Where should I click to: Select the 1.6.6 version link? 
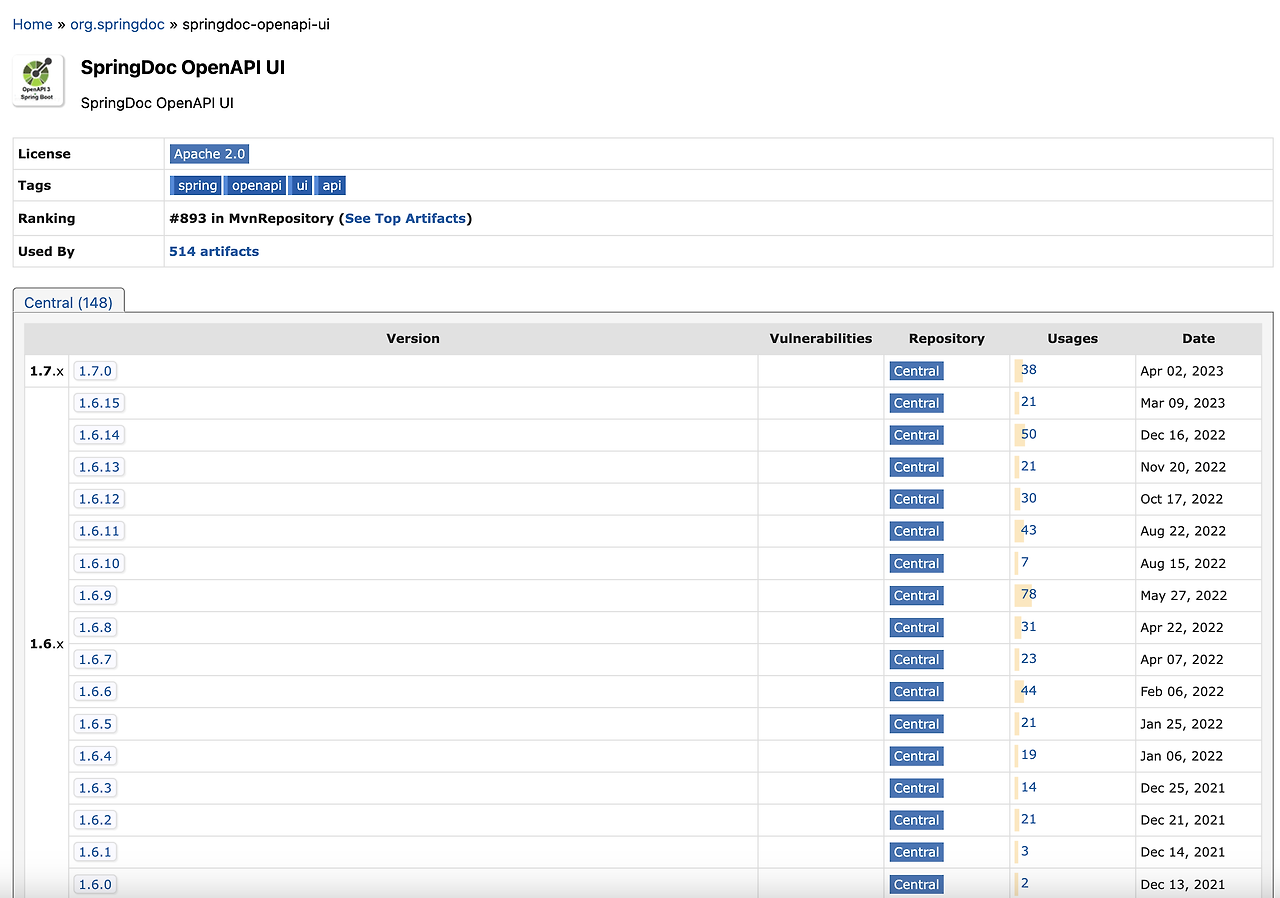click(x=96, y=691)
